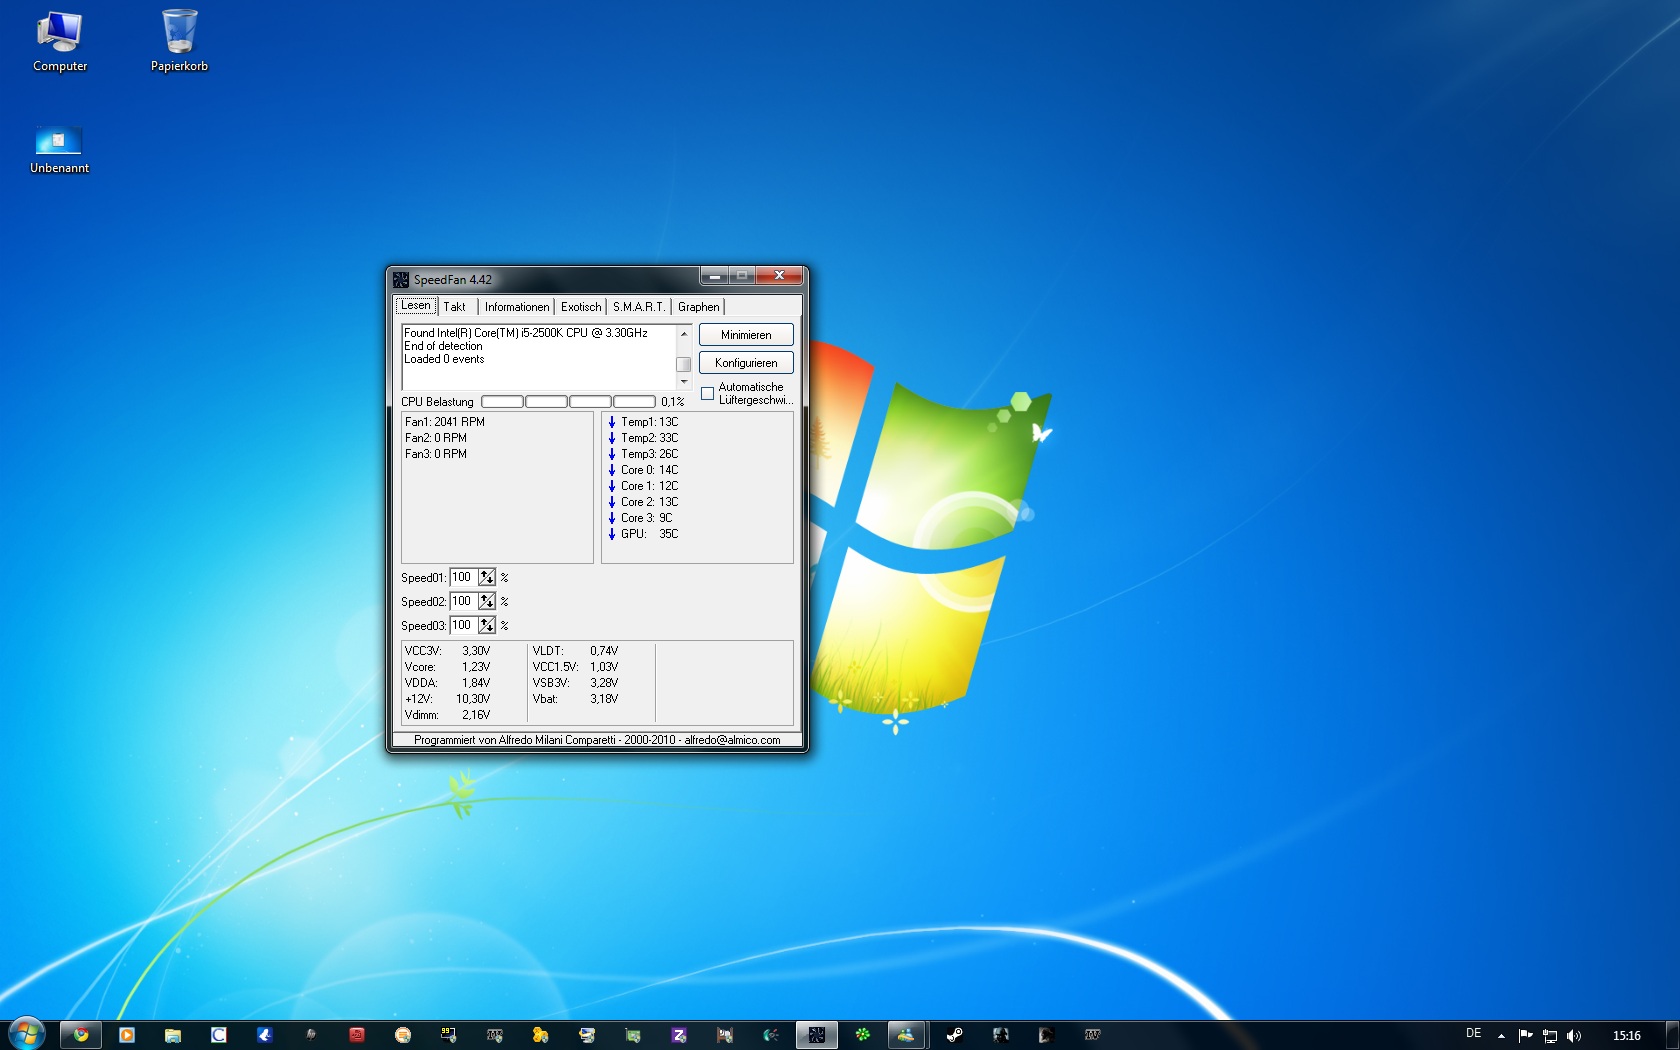Click the VCC3V voltage value 3,30V
Screen dimensions: 1680x1050
pyautogui.click(x=476, y=651)
